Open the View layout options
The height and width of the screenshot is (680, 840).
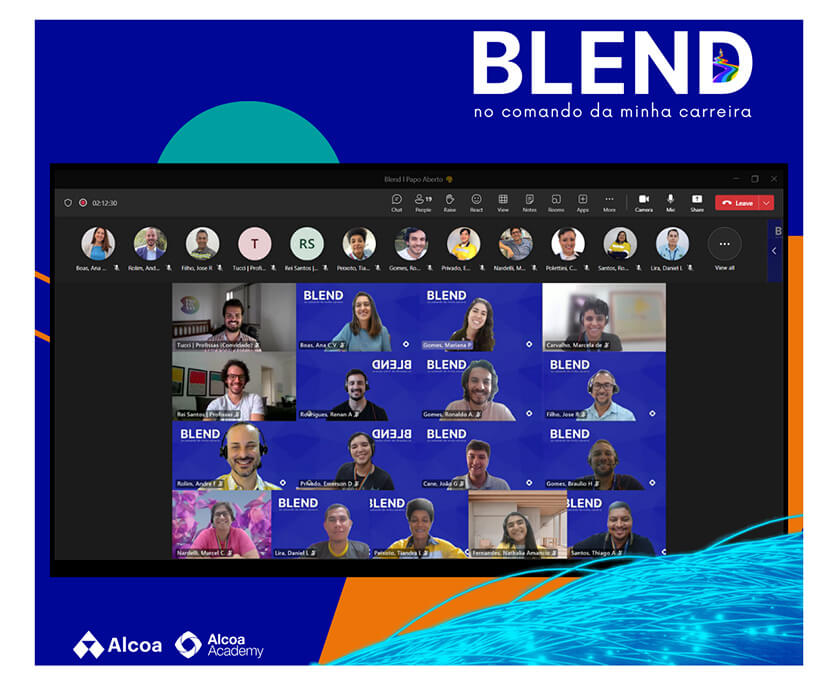tap(503, 203)
